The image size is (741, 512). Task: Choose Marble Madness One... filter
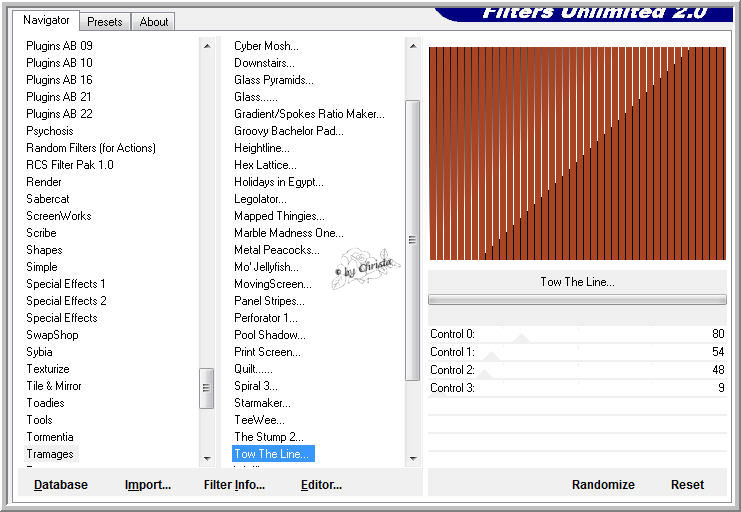pyautogui.click(x=289, y=233)
